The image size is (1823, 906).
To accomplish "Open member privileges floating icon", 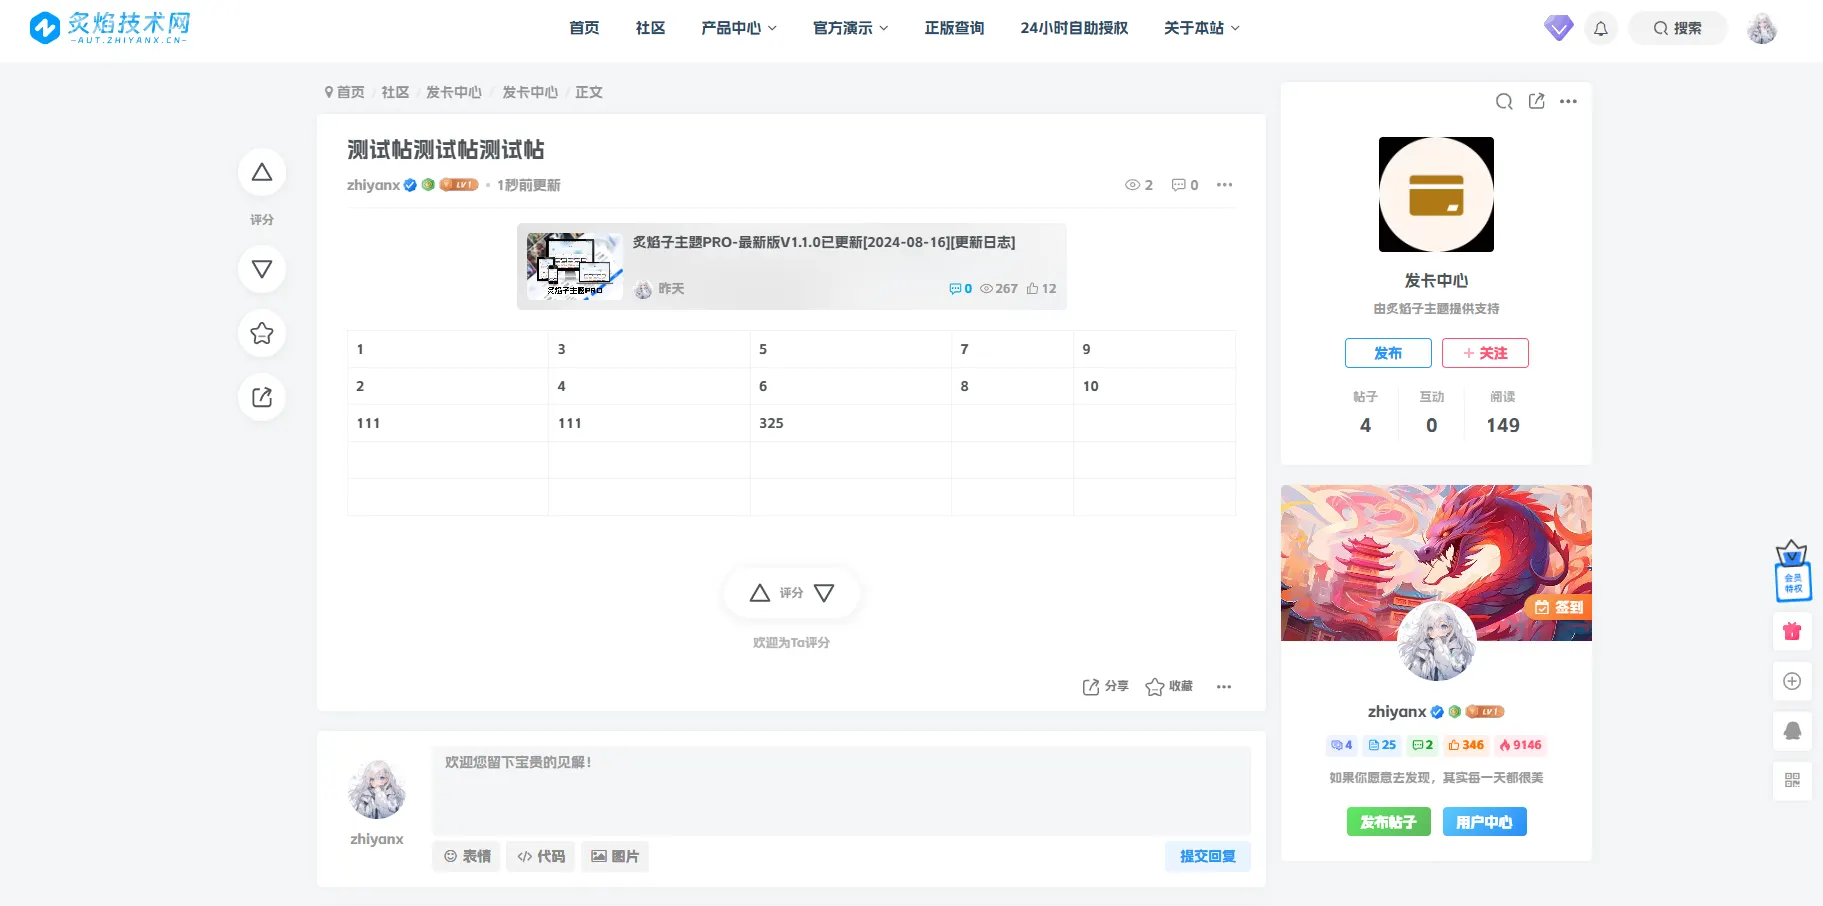I will pos(1792,570).
